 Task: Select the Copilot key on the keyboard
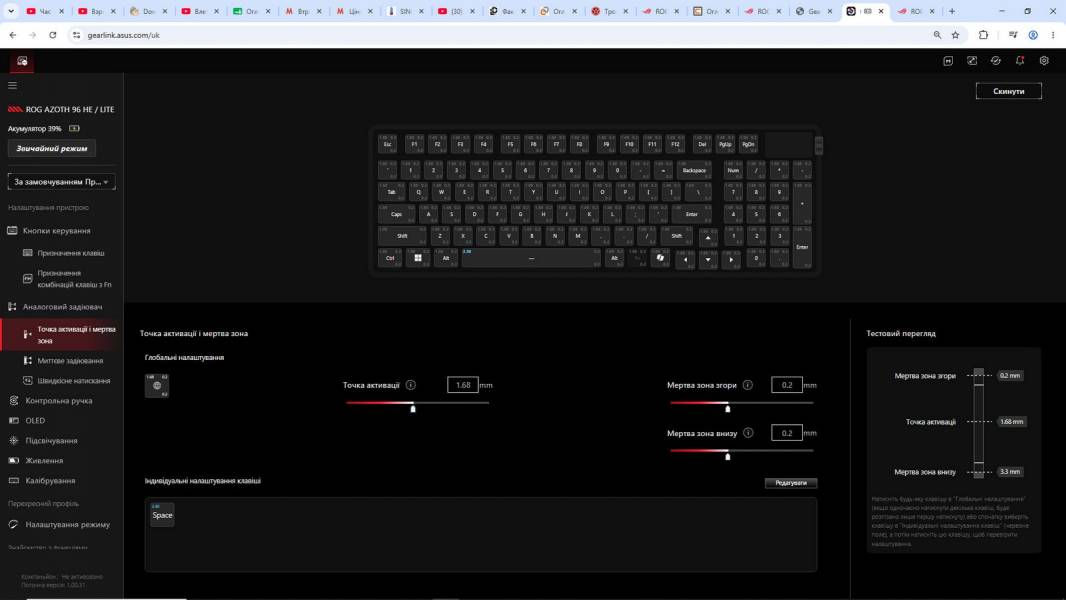pyautogui.click(x=660, y=258)
